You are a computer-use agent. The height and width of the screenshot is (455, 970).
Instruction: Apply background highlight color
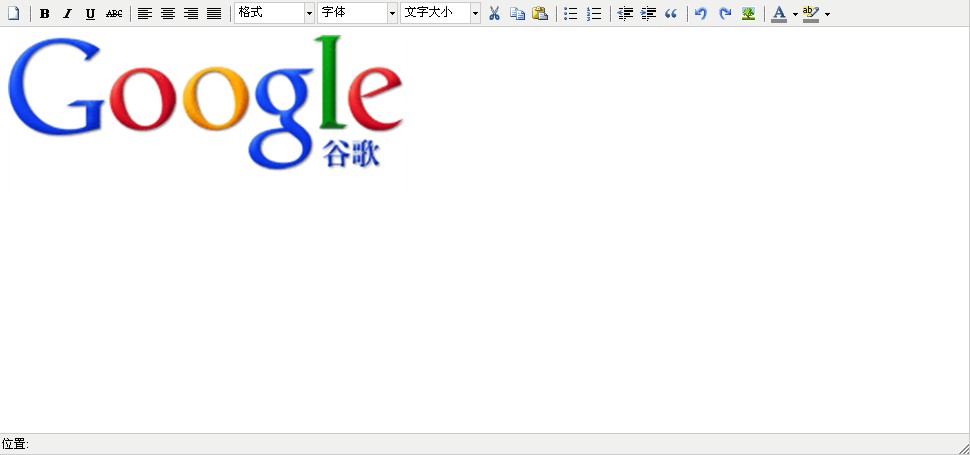(811, 13)
